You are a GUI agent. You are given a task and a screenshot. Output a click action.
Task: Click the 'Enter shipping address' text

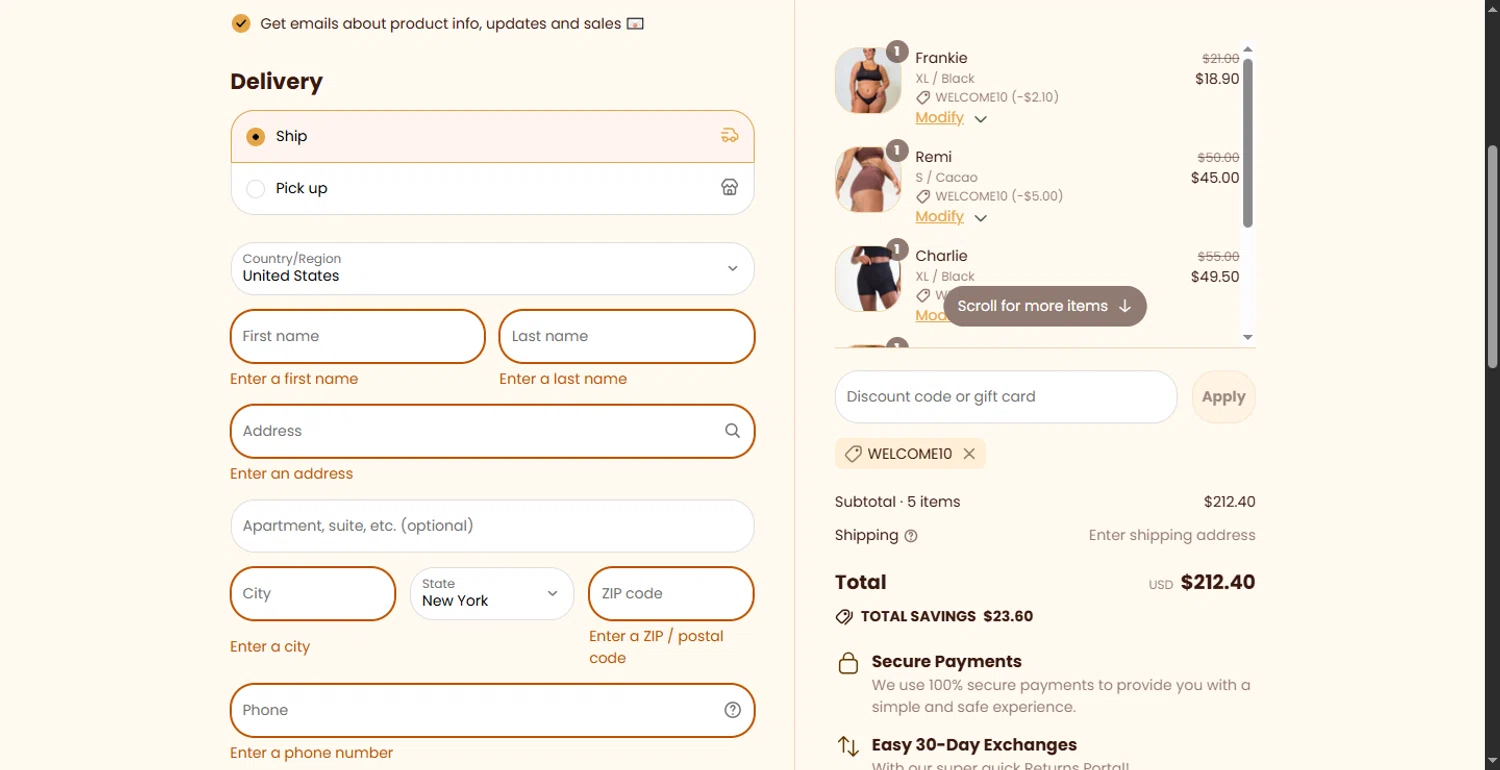(1172, 535)
